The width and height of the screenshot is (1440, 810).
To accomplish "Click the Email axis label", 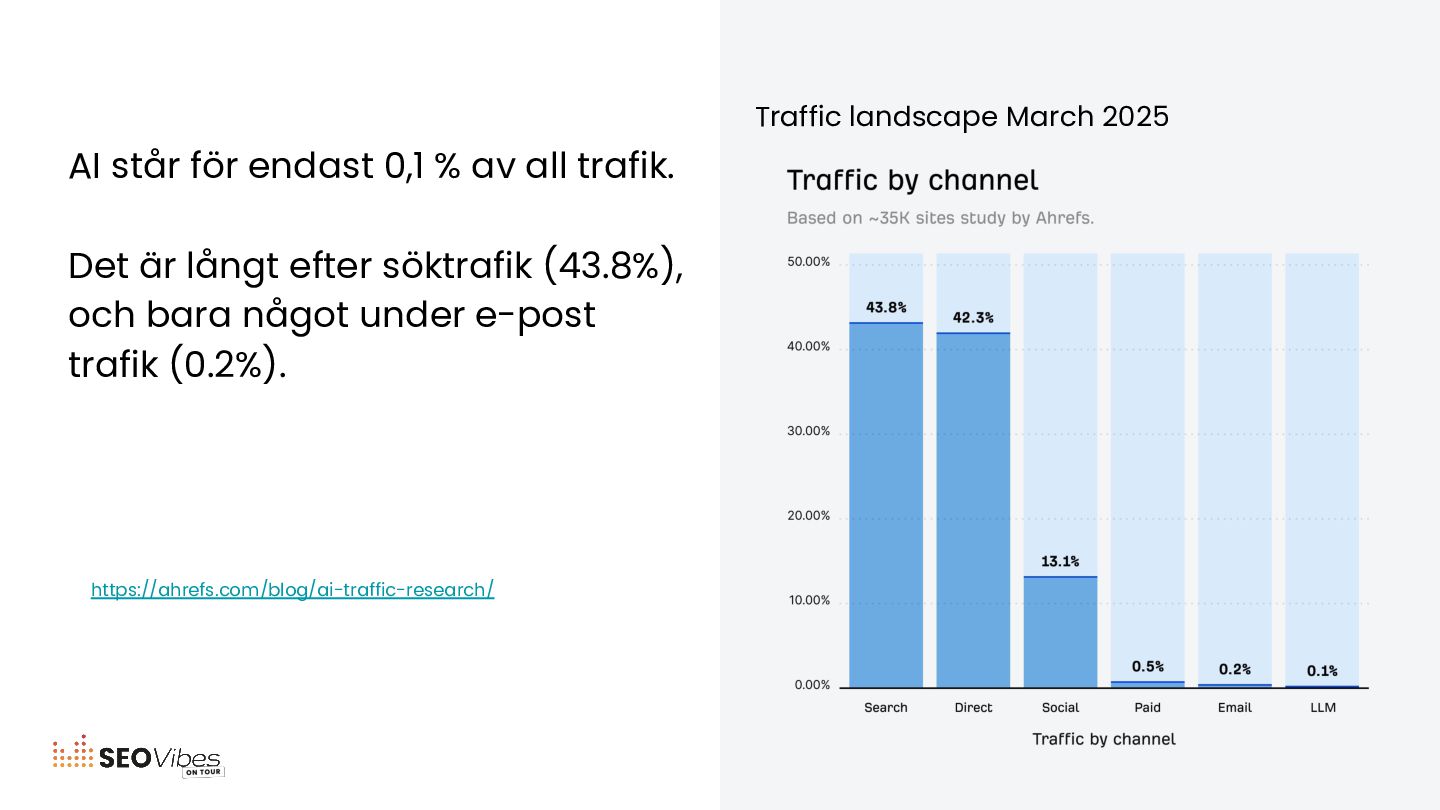I will [1235, 708].
